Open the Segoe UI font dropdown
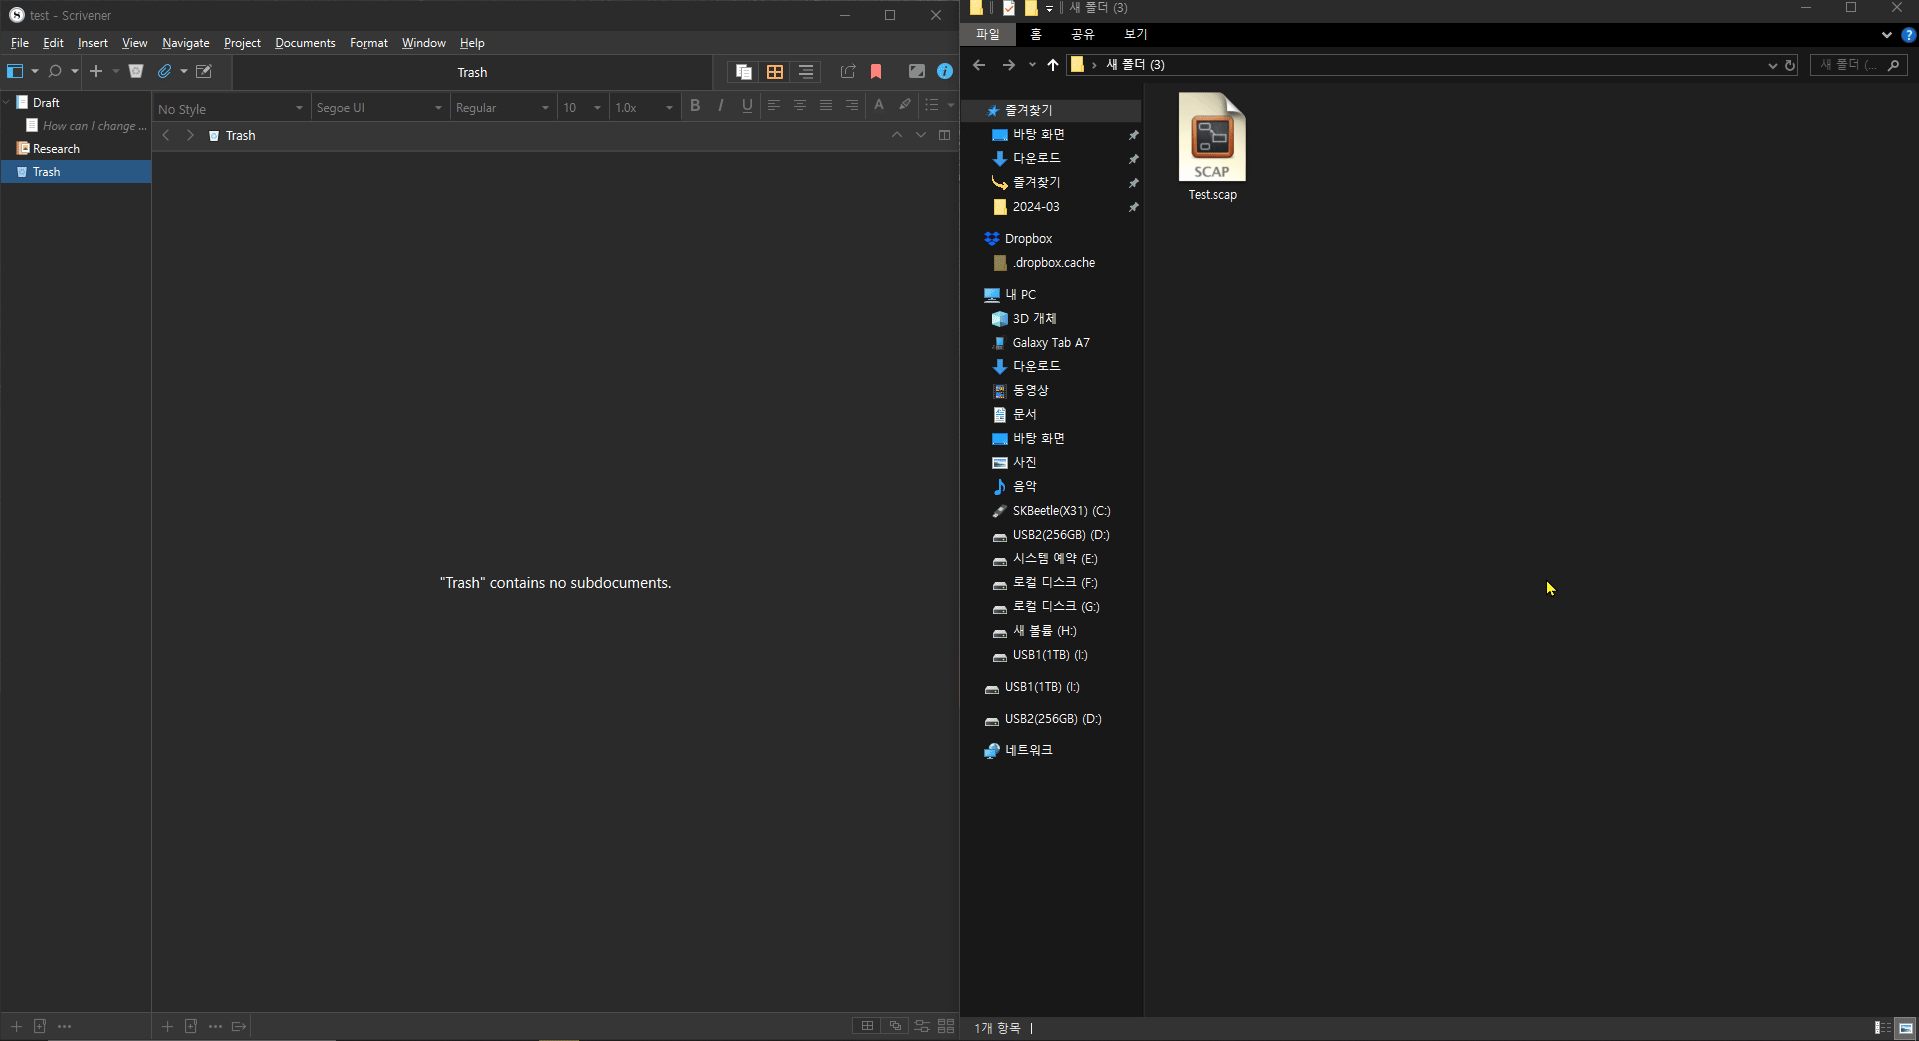 [378, 108]
